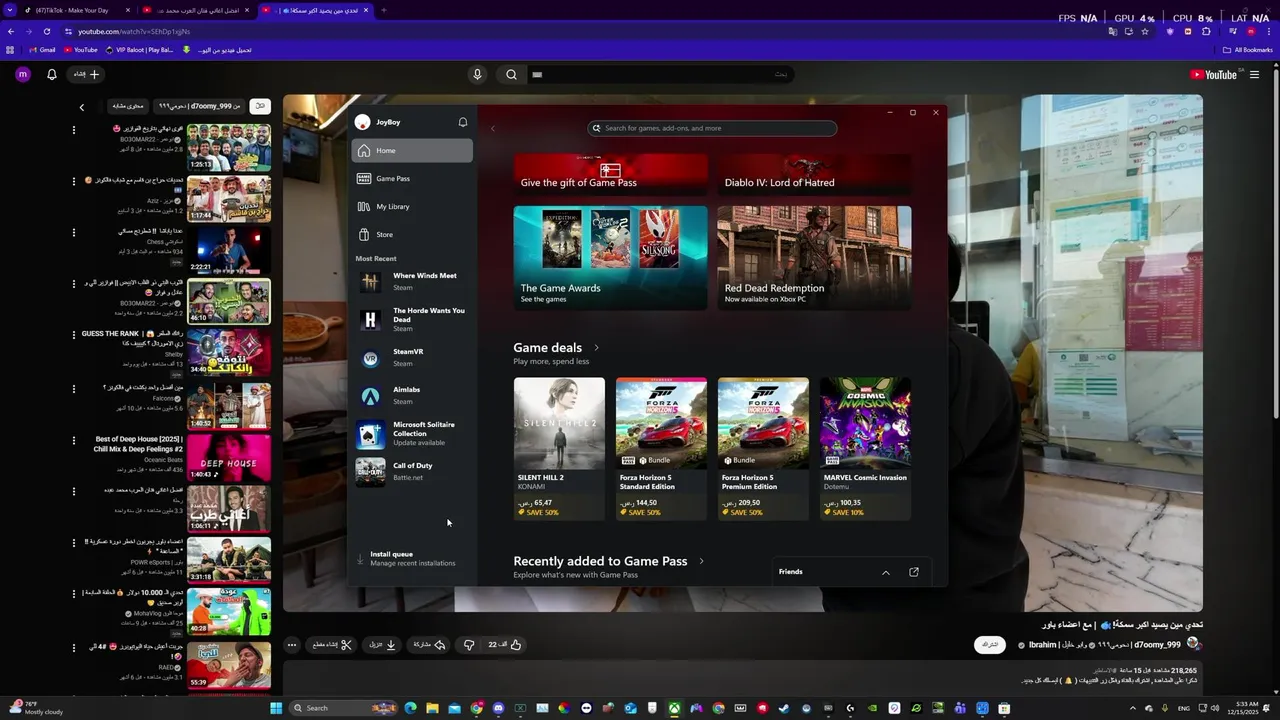Click Download button under video
The image size is (1280, 720).
382,645
